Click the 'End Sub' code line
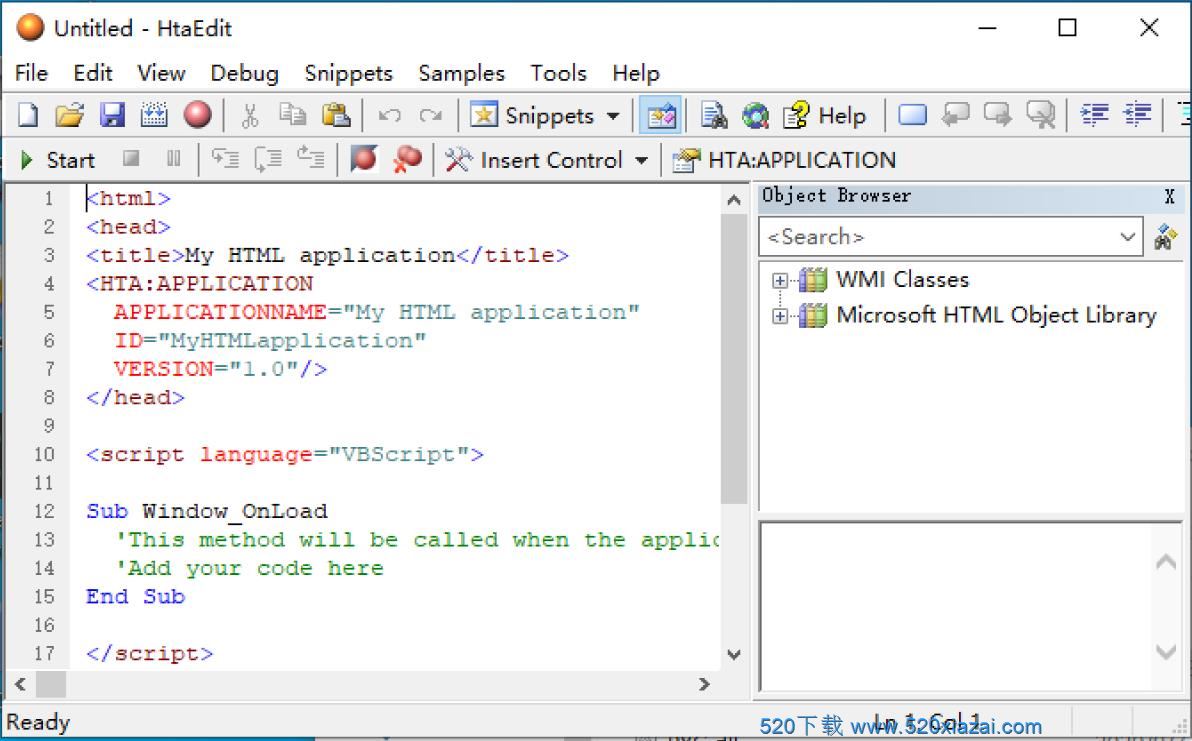 click(x=135, y=597)
